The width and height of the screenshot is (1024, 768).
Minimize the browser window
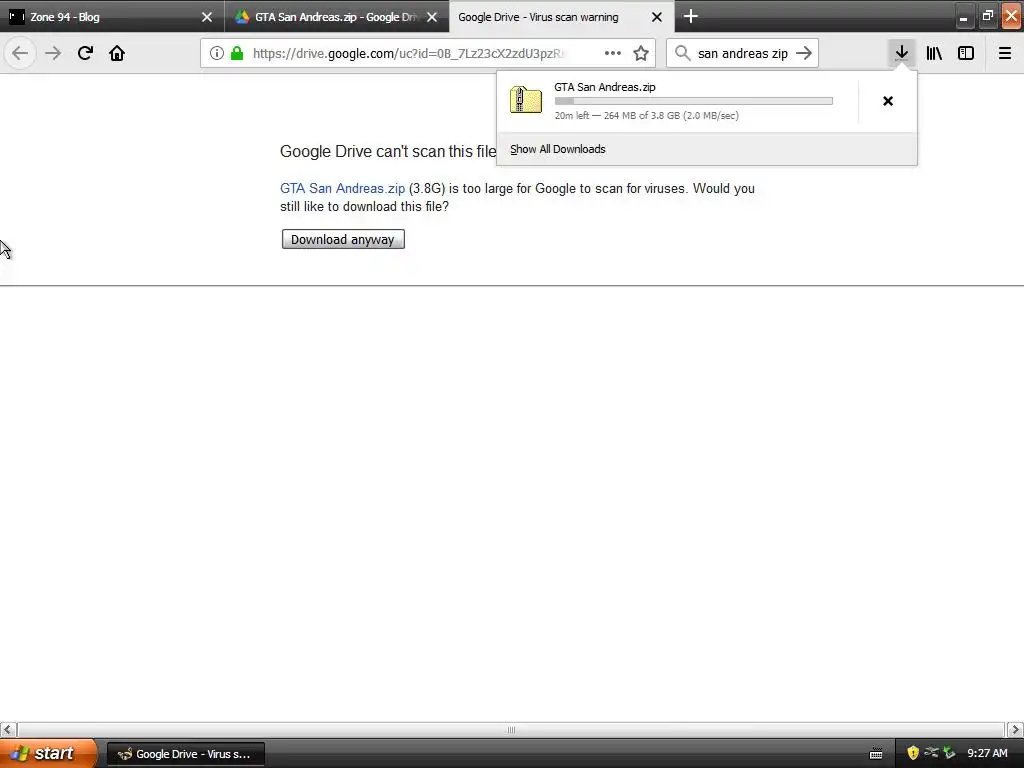click(x=963, y=17)
